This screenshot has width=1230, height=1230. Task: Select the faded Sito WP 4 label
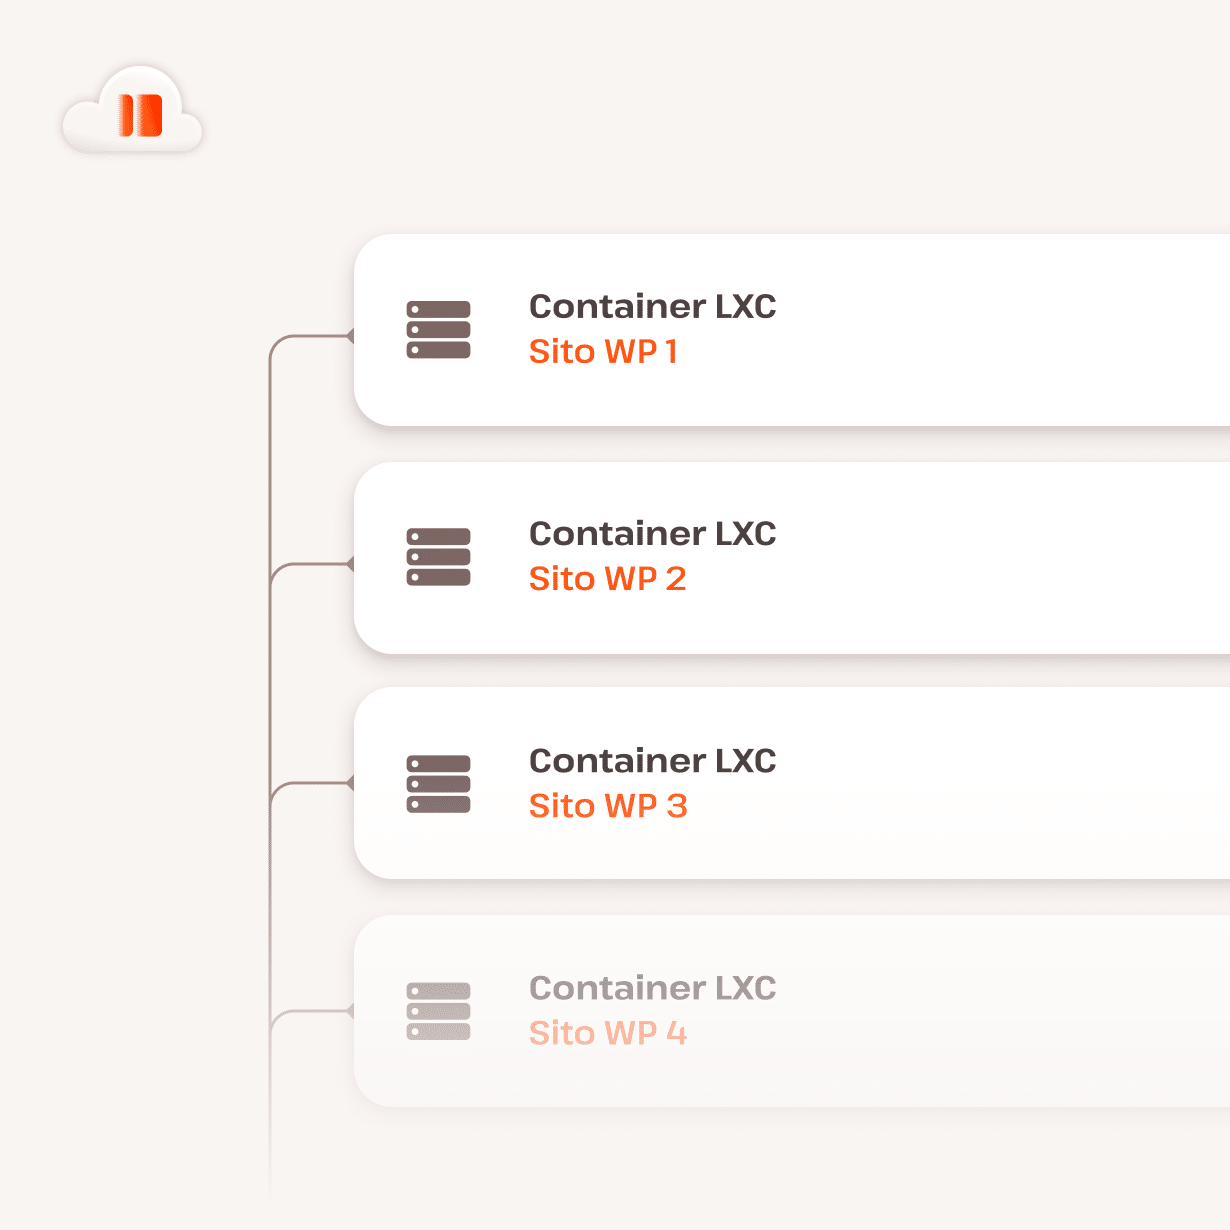[608, 1033]
